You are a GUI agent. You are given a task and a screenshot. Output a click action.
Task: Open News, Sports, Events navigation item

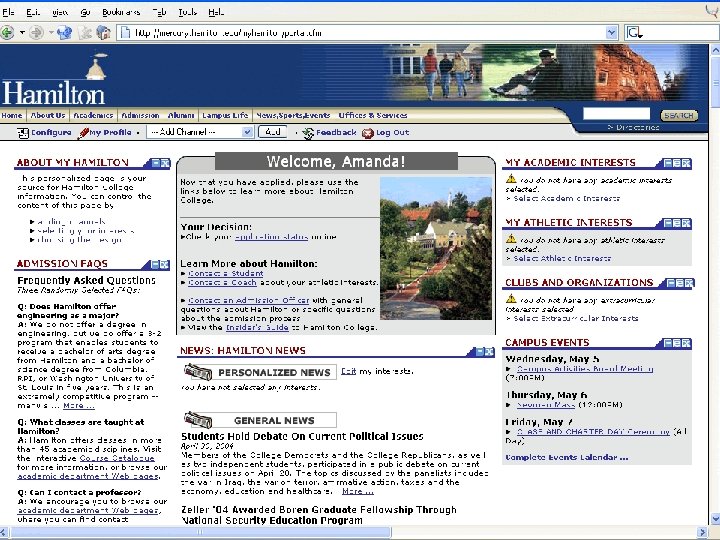293,115
